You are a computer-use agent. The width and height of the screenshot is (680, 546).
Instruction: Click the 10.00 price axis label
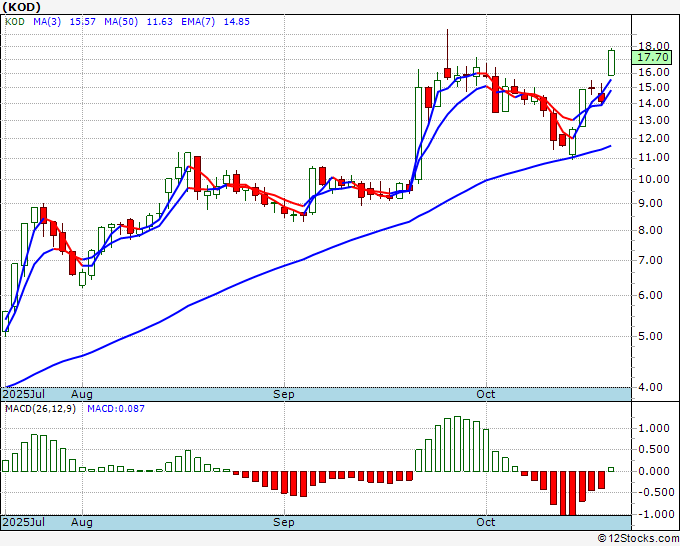(654, 179)
